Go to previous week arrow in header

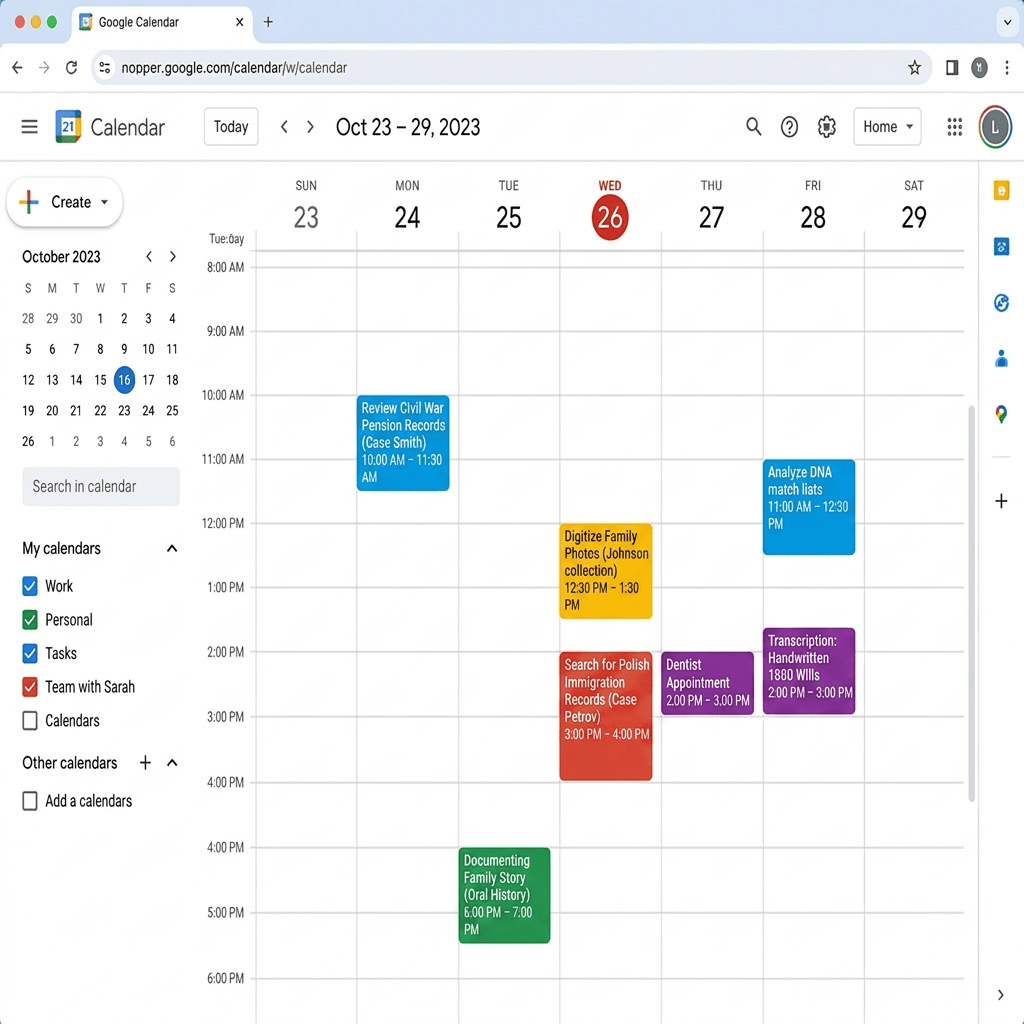pos(284,127)
